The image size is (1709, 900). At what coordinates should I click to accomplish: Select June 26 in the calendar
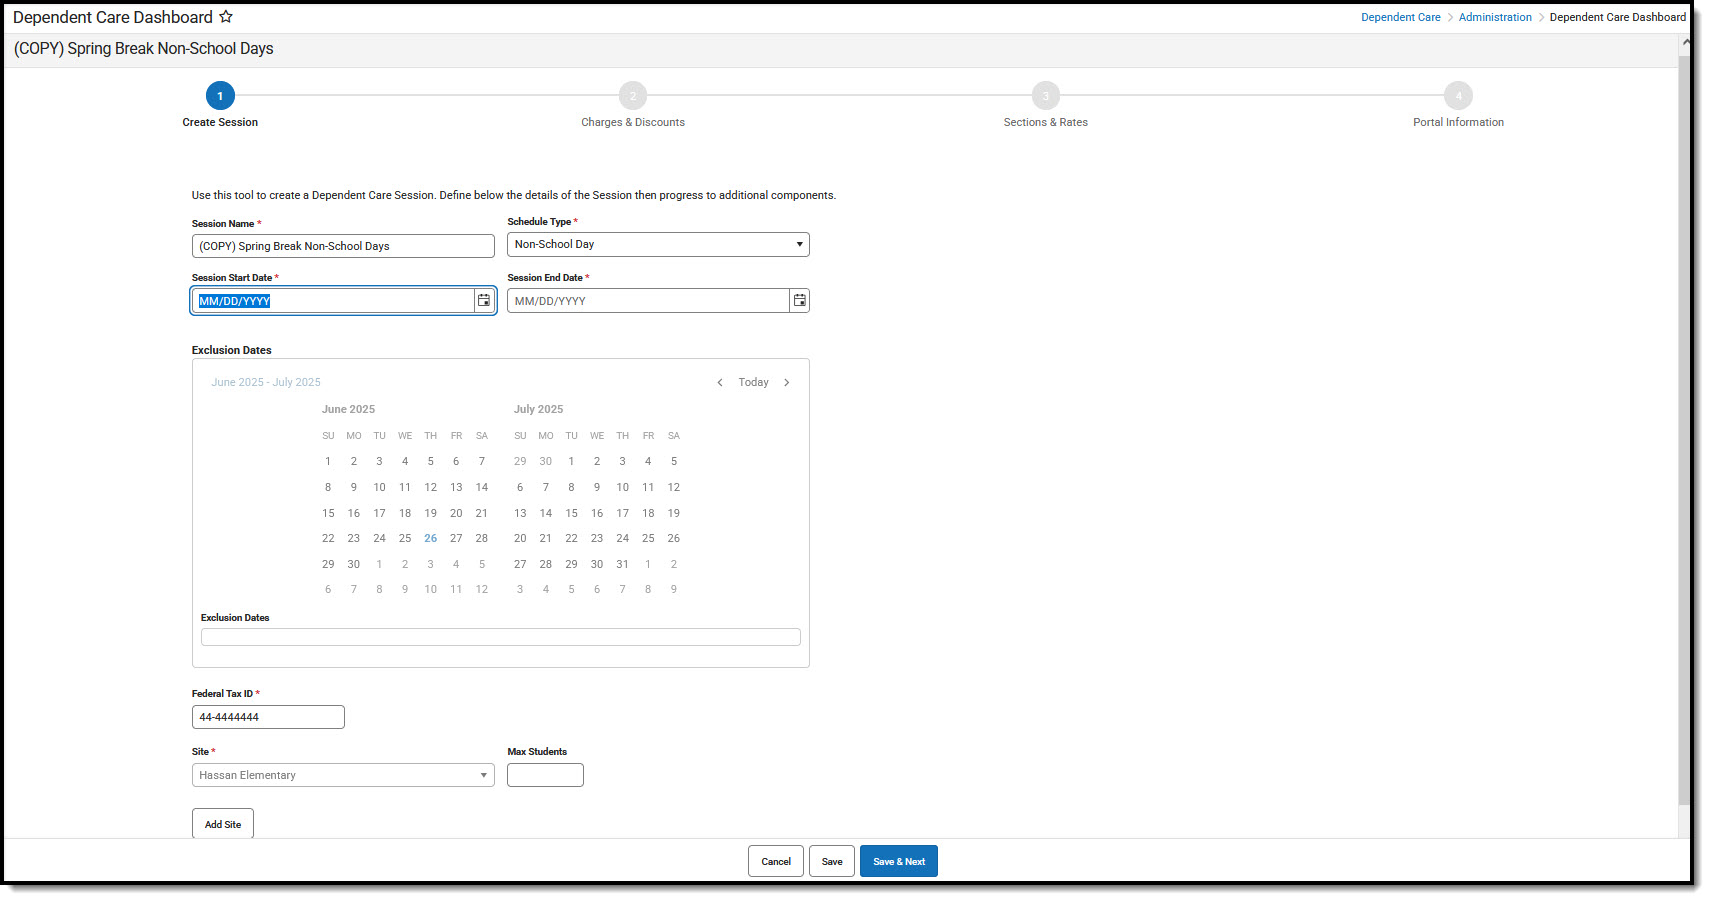(431, 538)
